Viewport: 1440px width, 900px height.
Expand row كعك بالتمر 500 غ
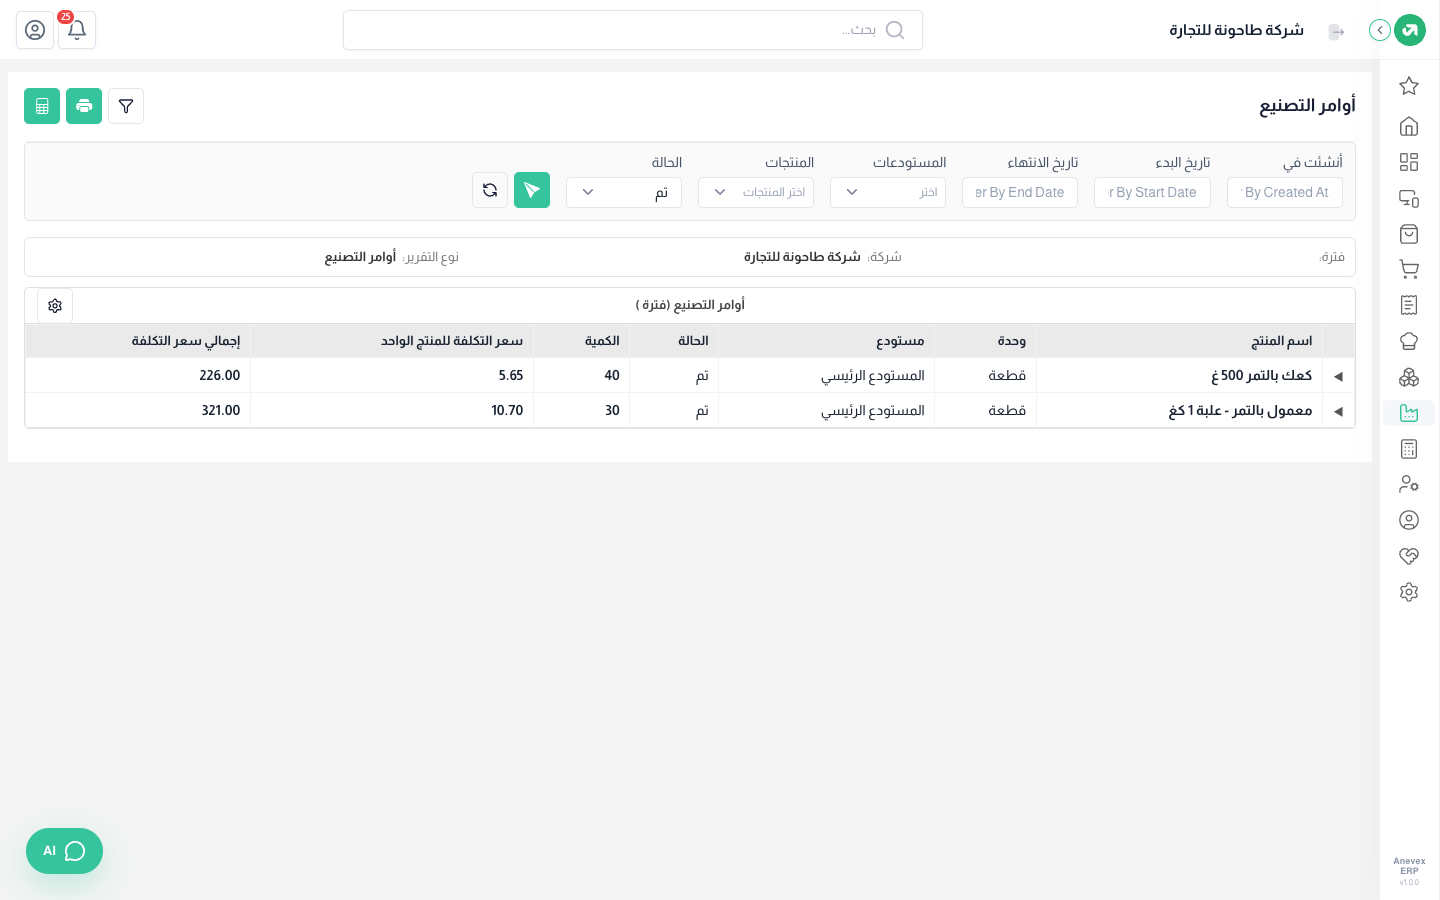pos(1338,376)
